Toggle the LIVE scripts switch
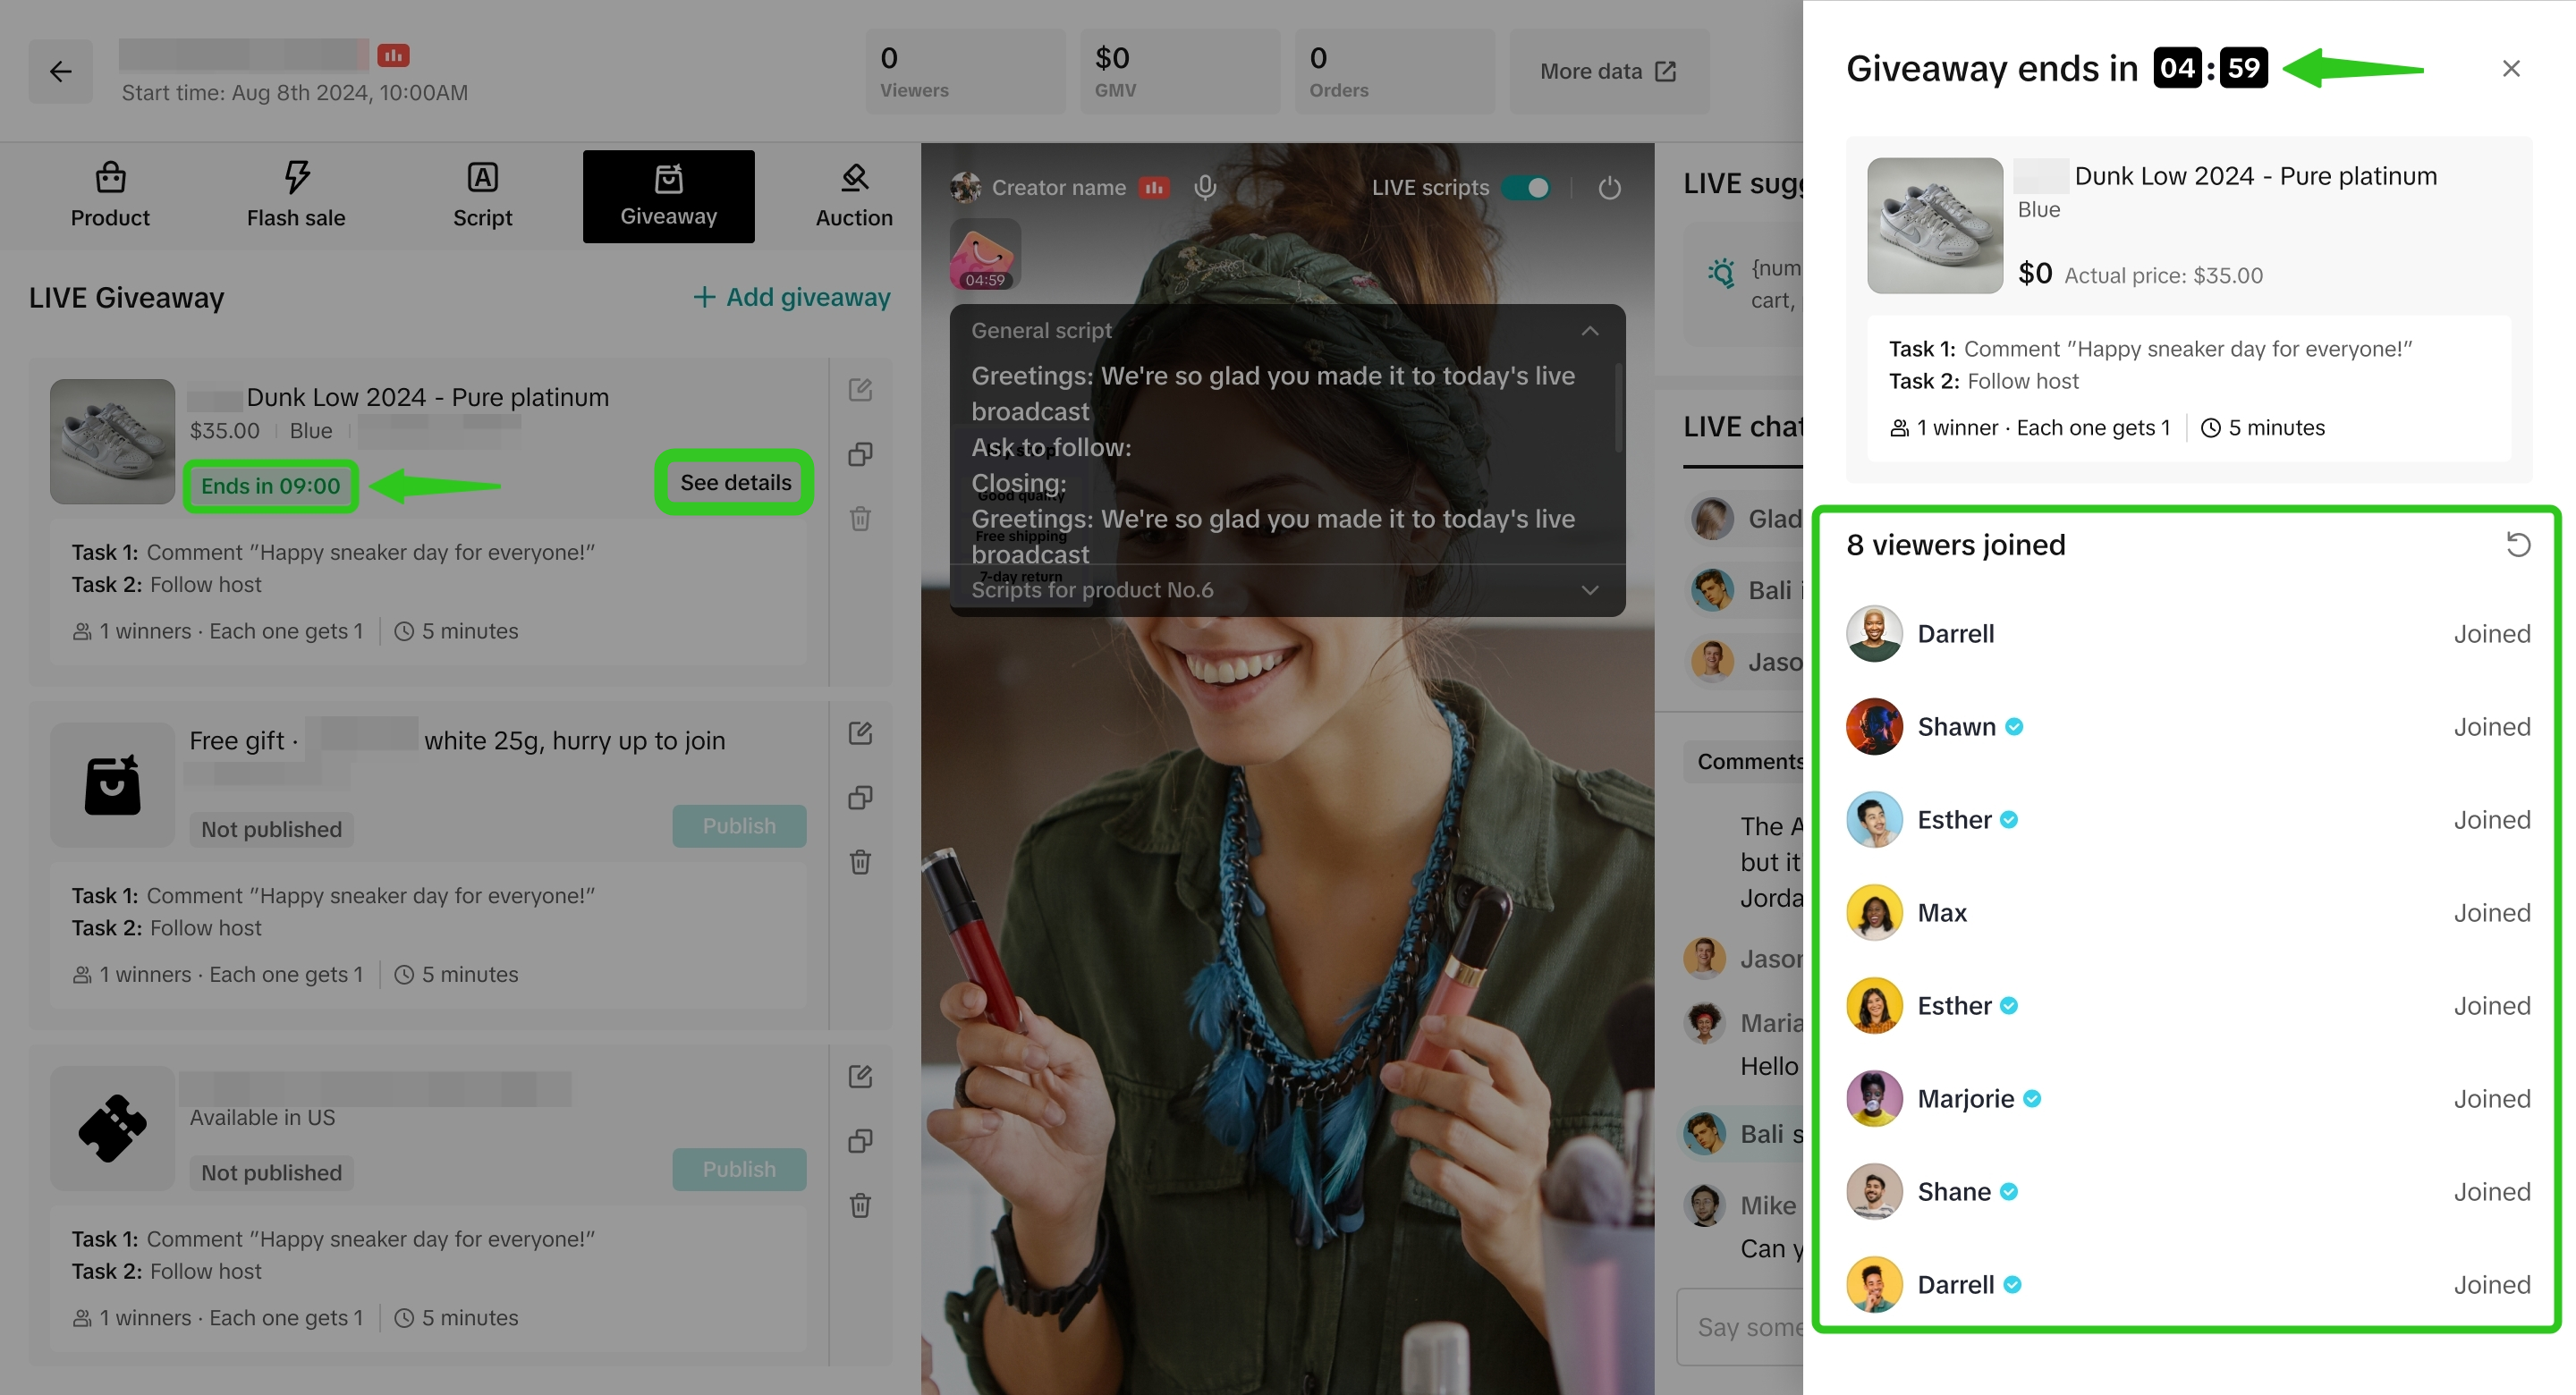Screen dimensions: 2576x1395 coord(1527,187)
